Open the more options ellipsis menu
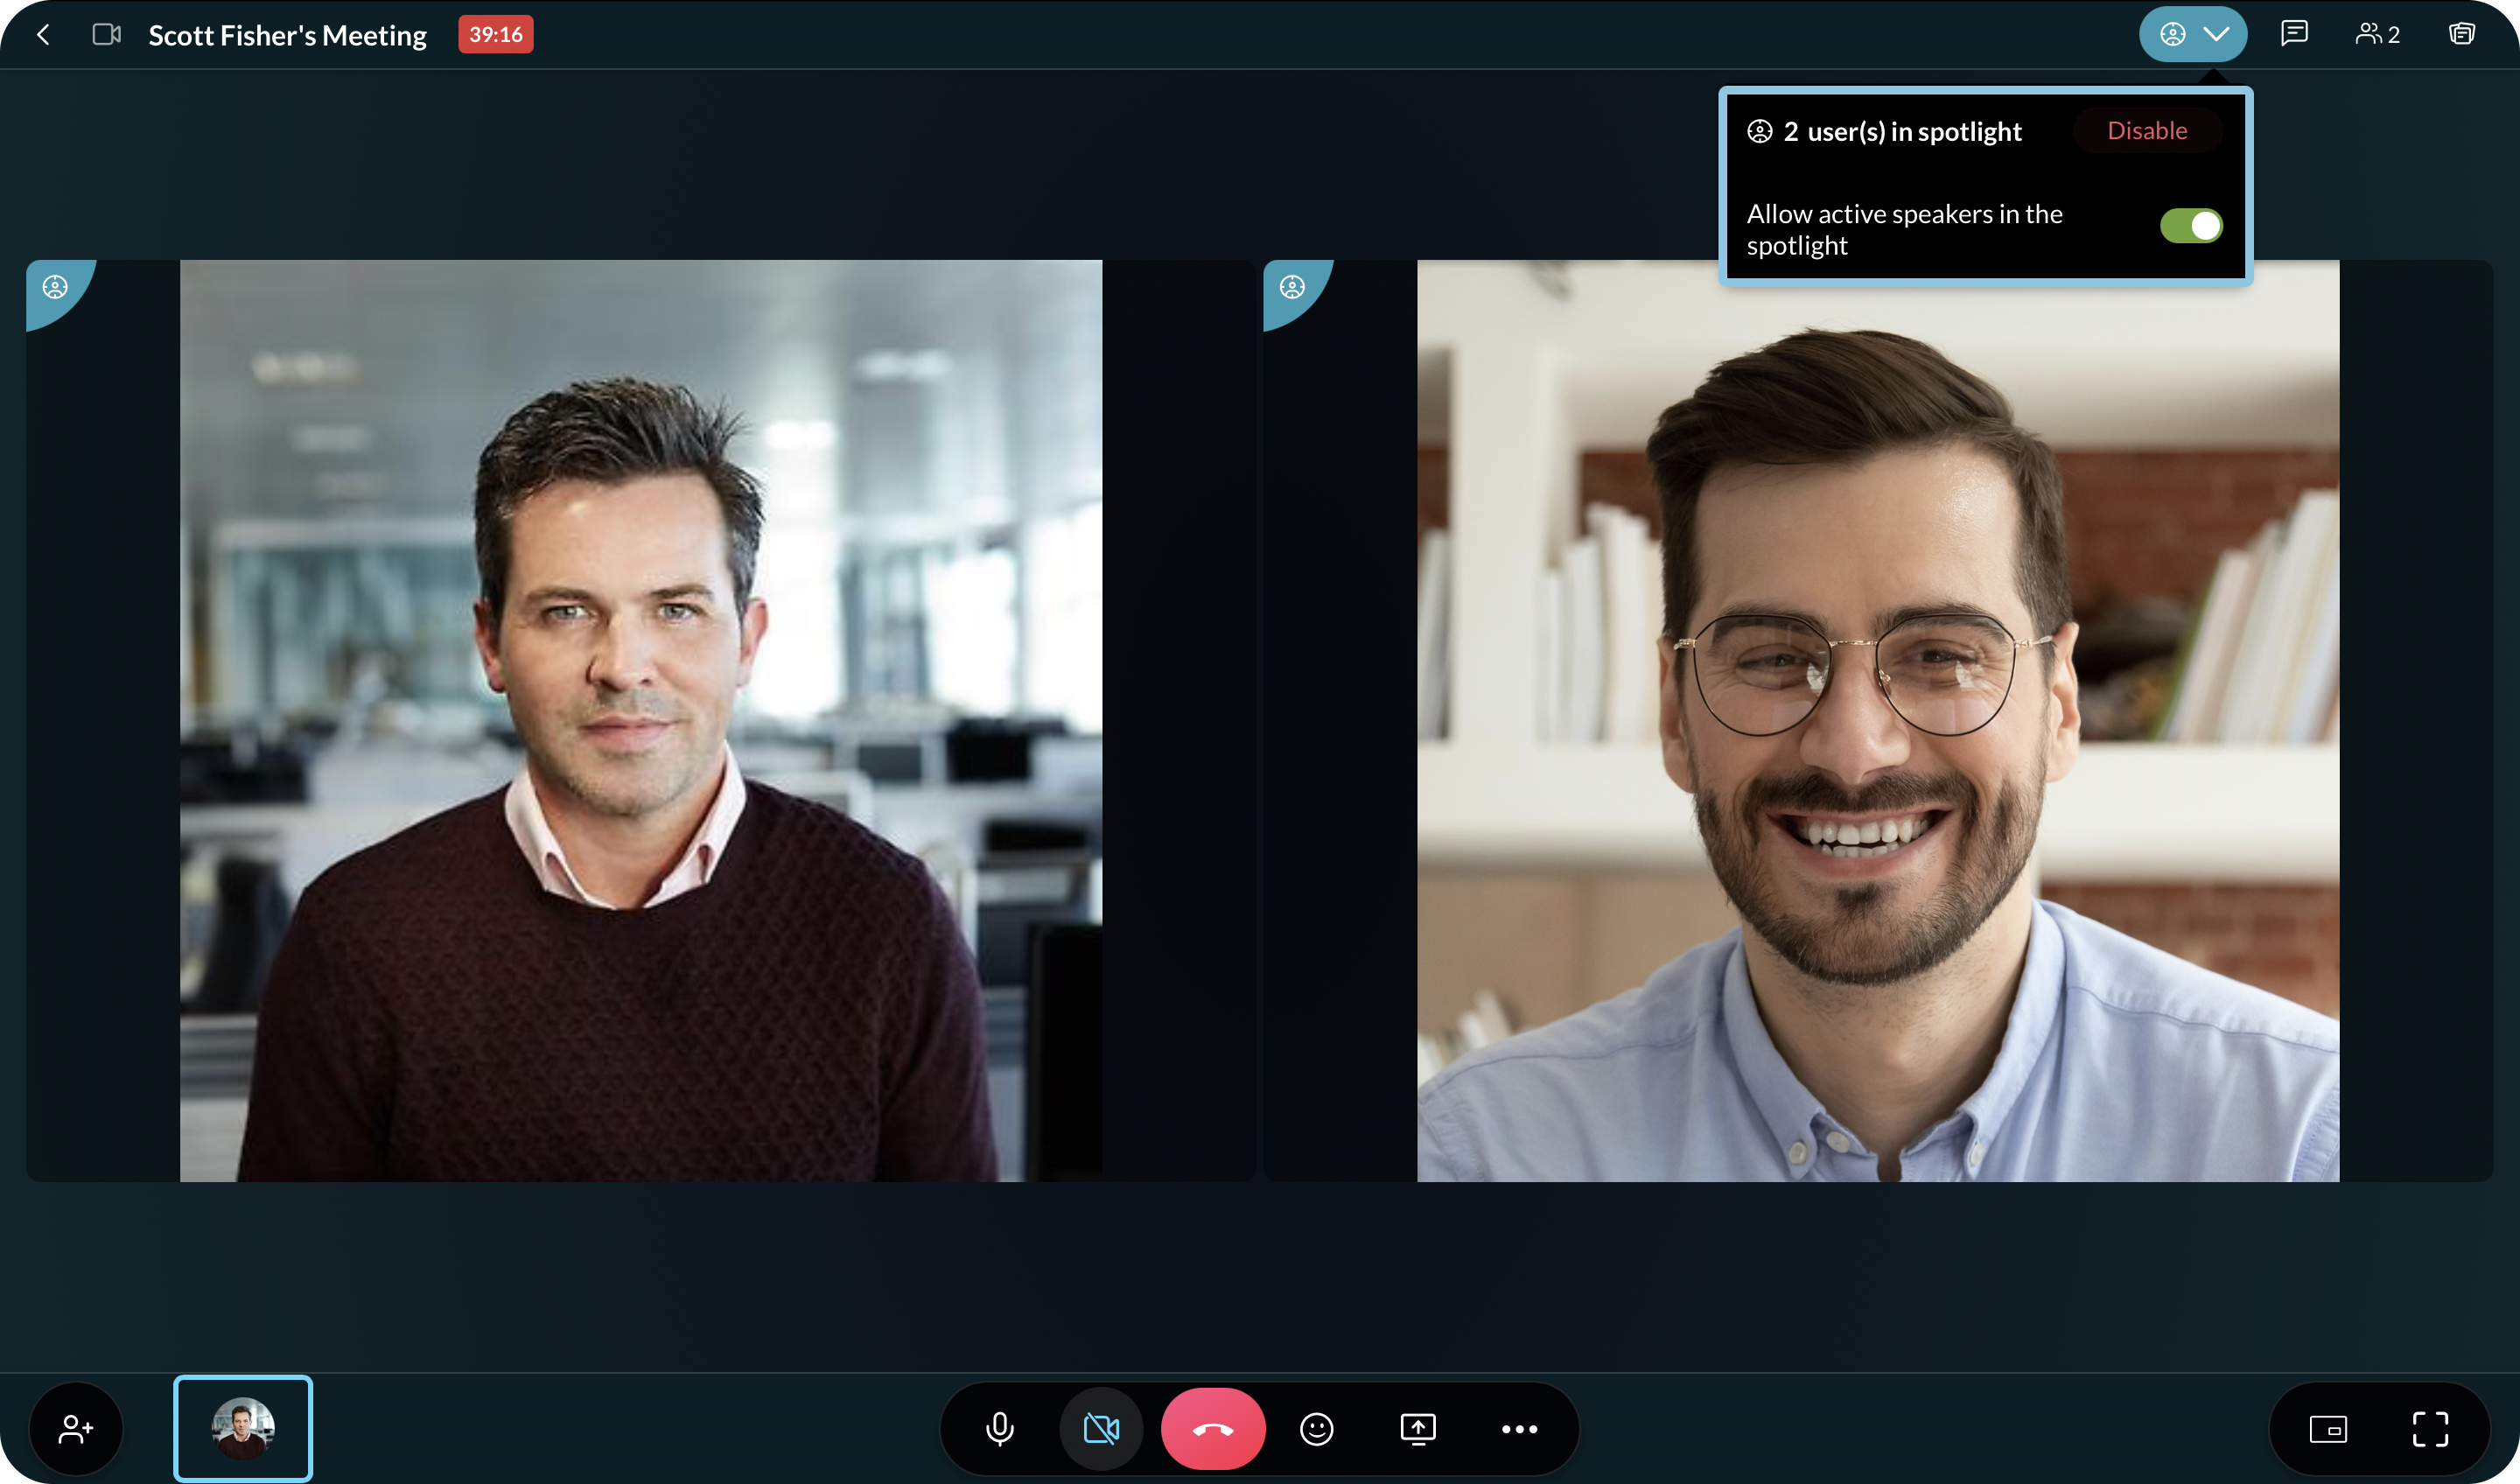The width and height of the screenshot is (2520, 1484). coord(1519,1429)
